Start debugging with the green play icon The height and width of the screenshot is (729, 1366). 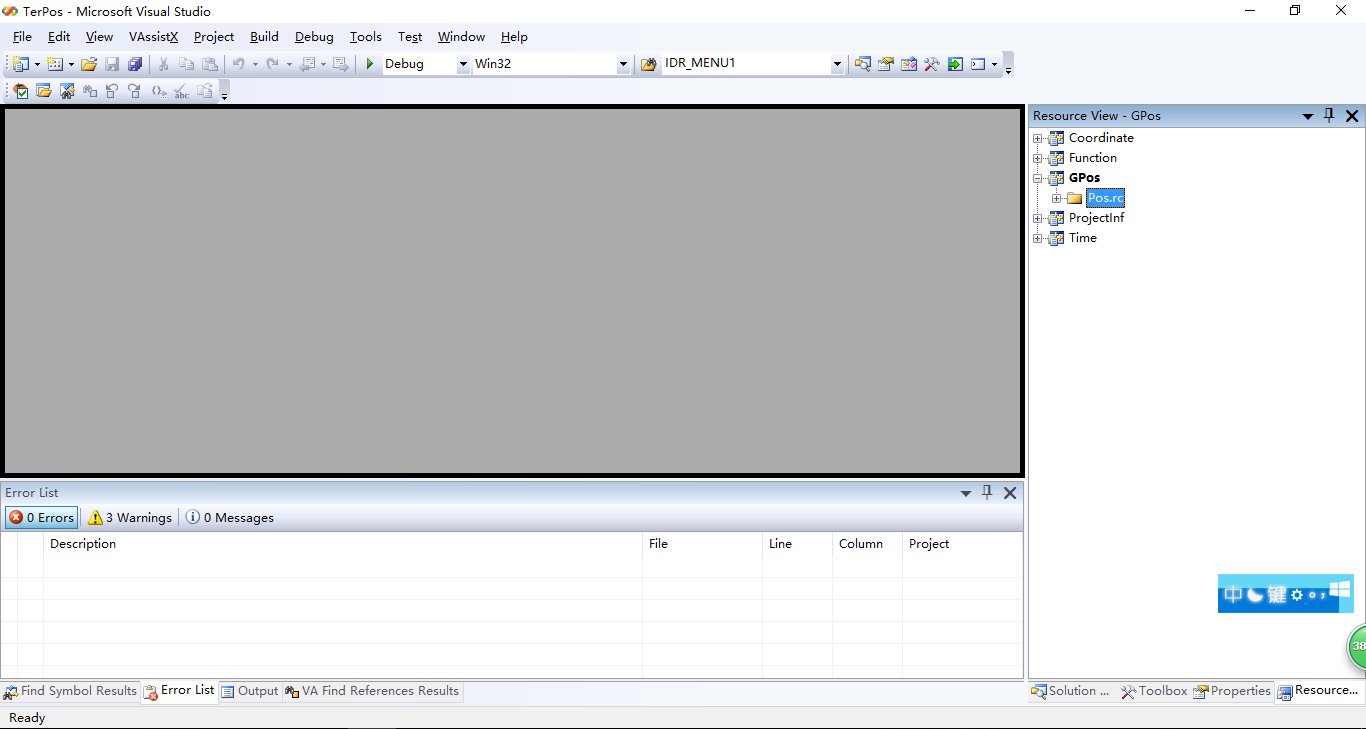point(370,64)
